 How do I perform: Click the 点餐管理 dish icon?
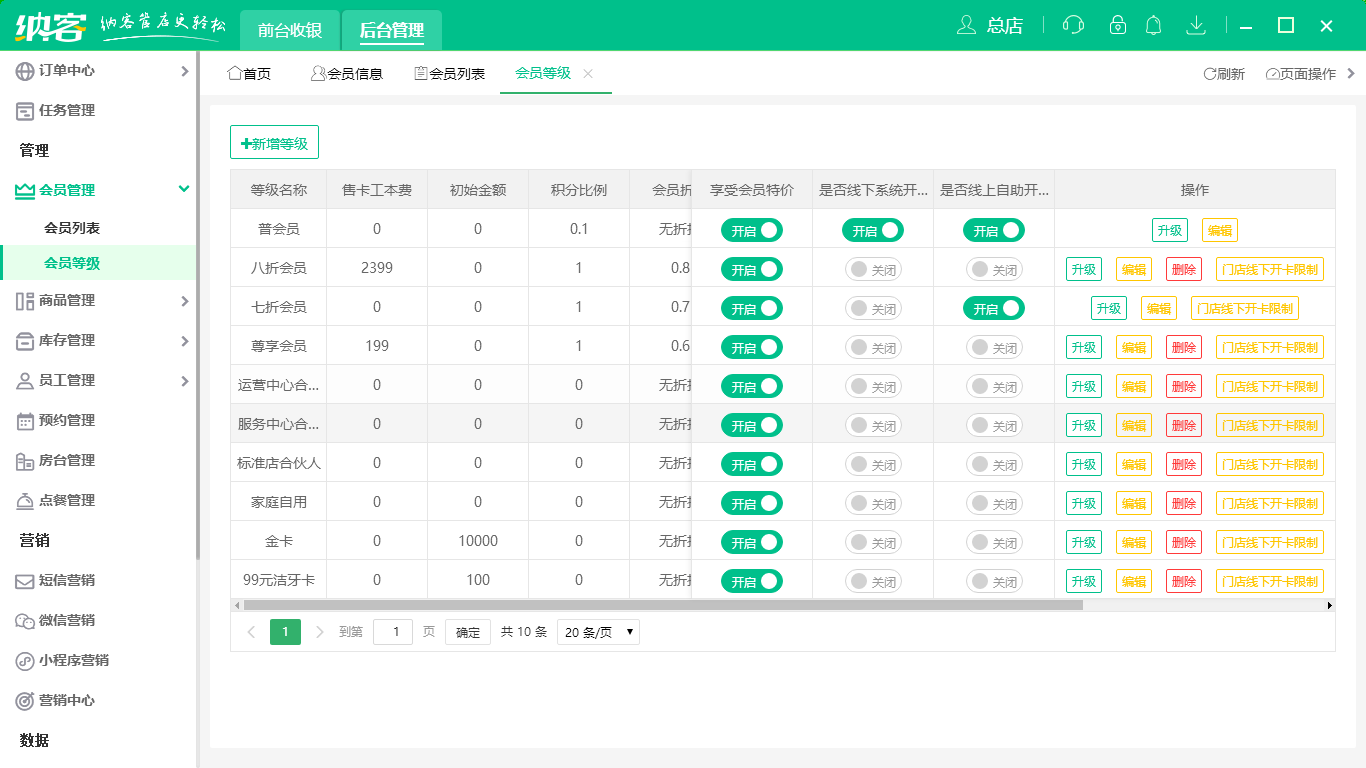coord(25,501)
